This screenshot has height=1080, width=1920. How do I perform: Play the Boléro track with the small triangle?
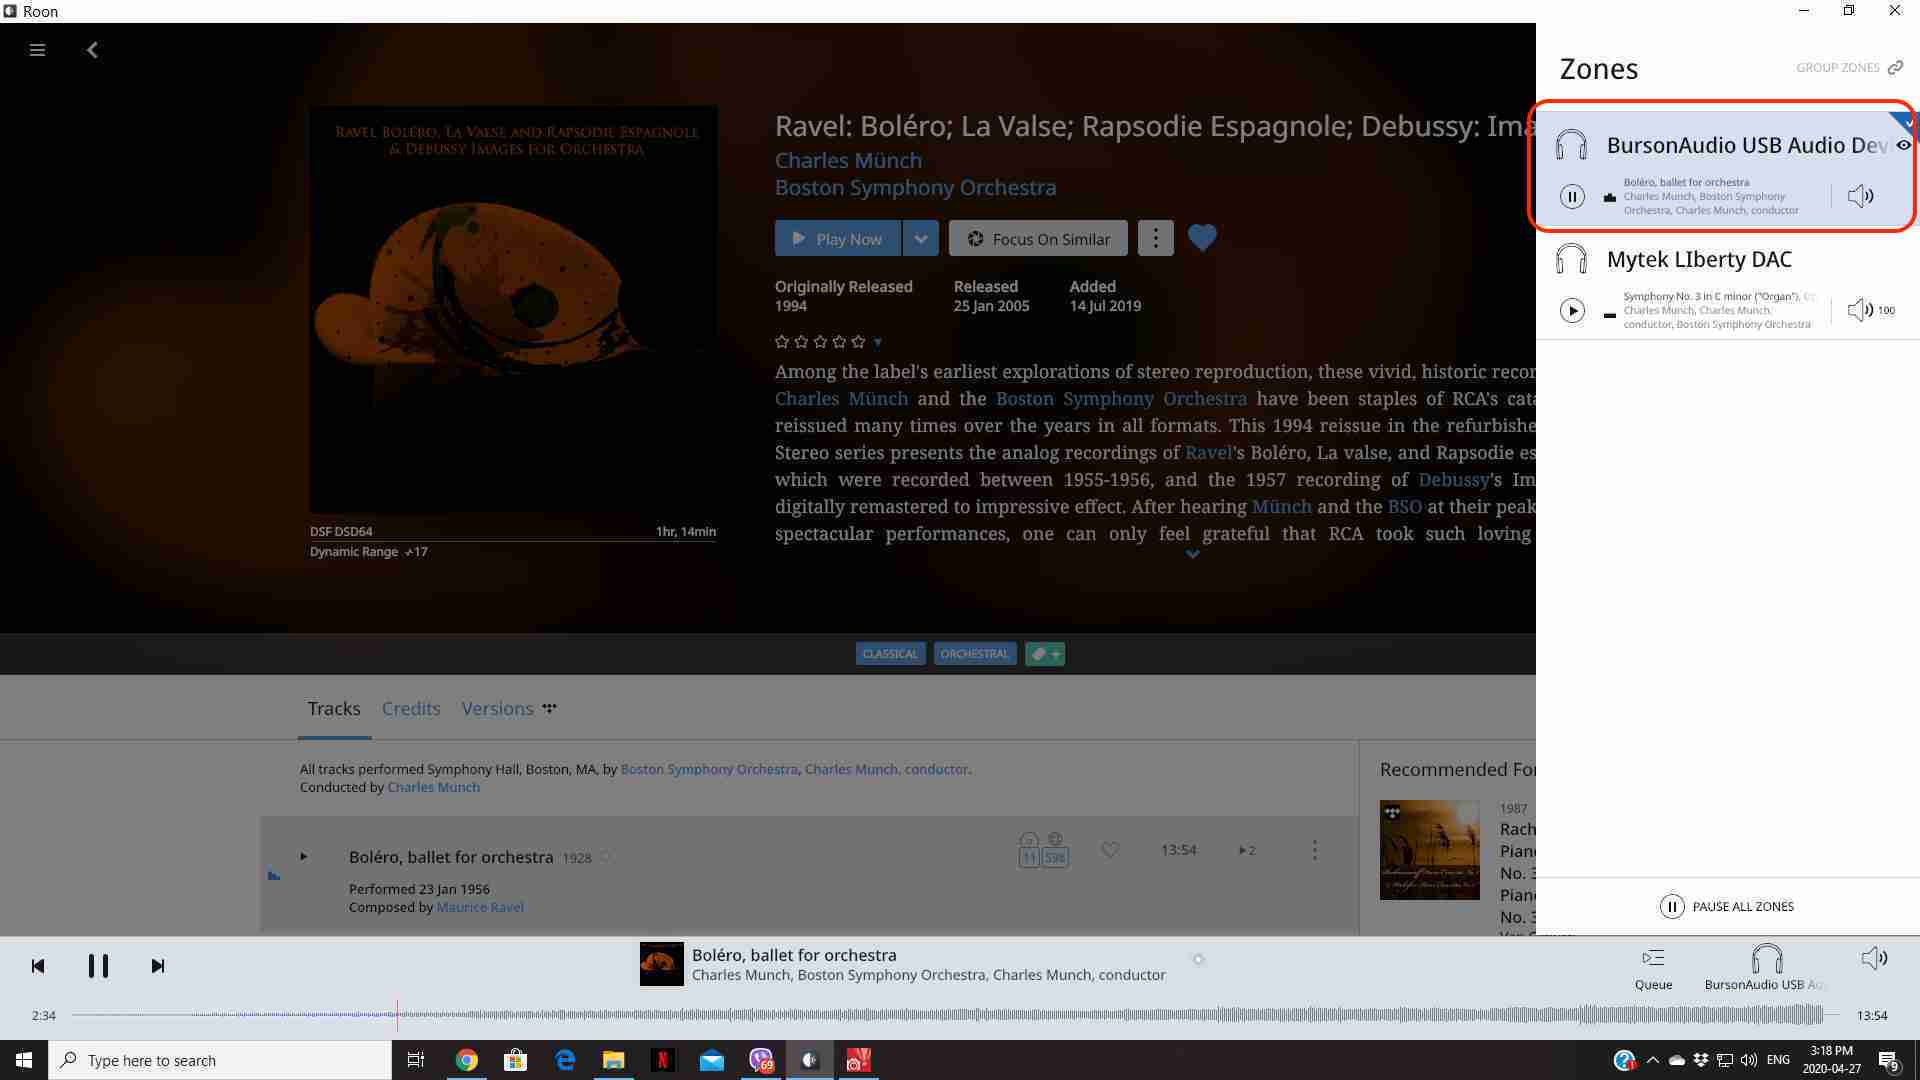[303, 856]
